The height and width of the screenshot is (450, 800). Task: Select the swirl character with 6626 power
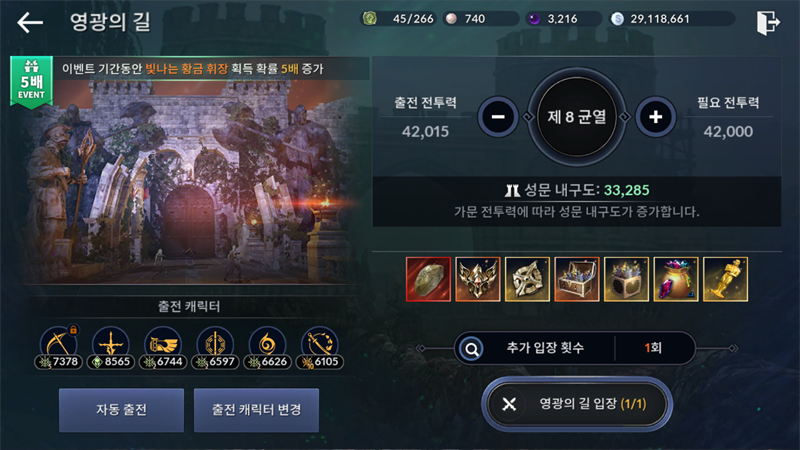pyautogui.click(x=267, y=348)
